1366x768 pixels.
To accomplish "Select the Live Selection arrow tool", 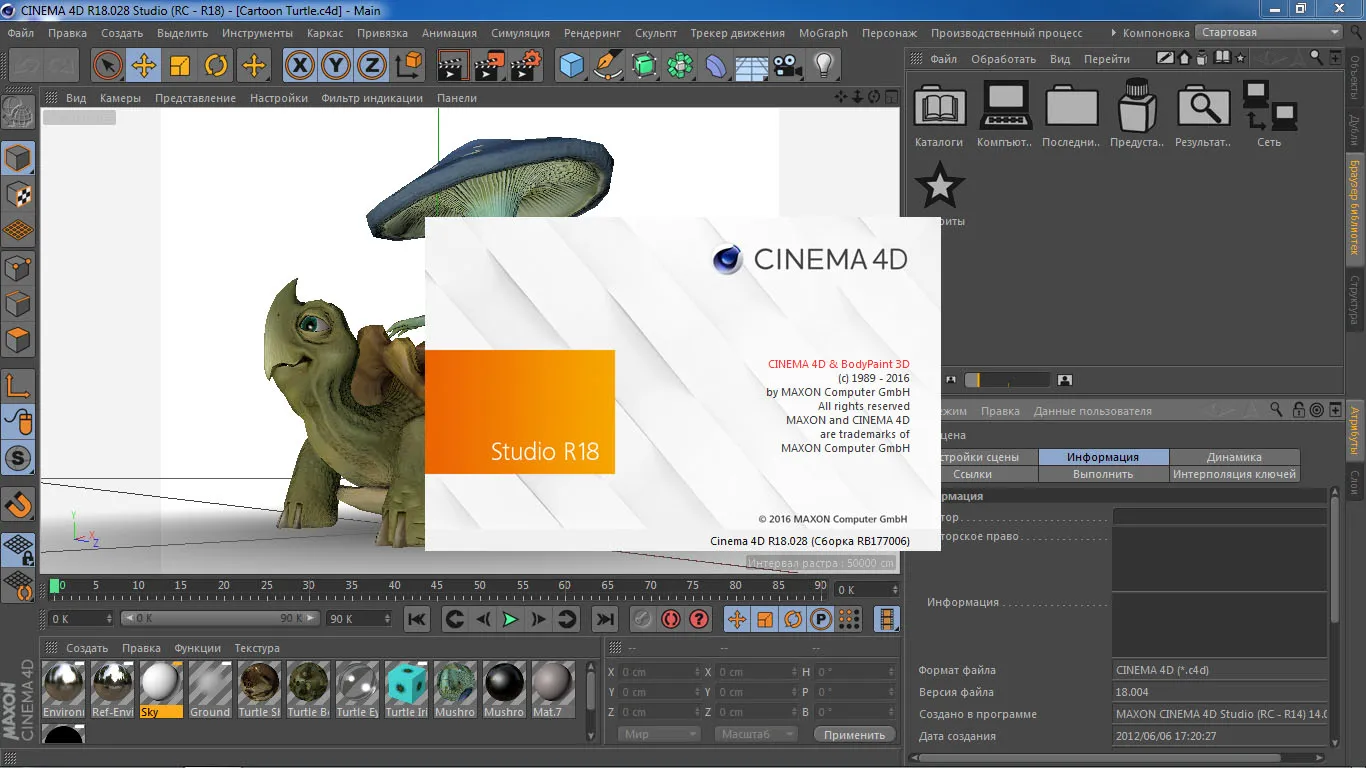I will [x=108, y=66].
